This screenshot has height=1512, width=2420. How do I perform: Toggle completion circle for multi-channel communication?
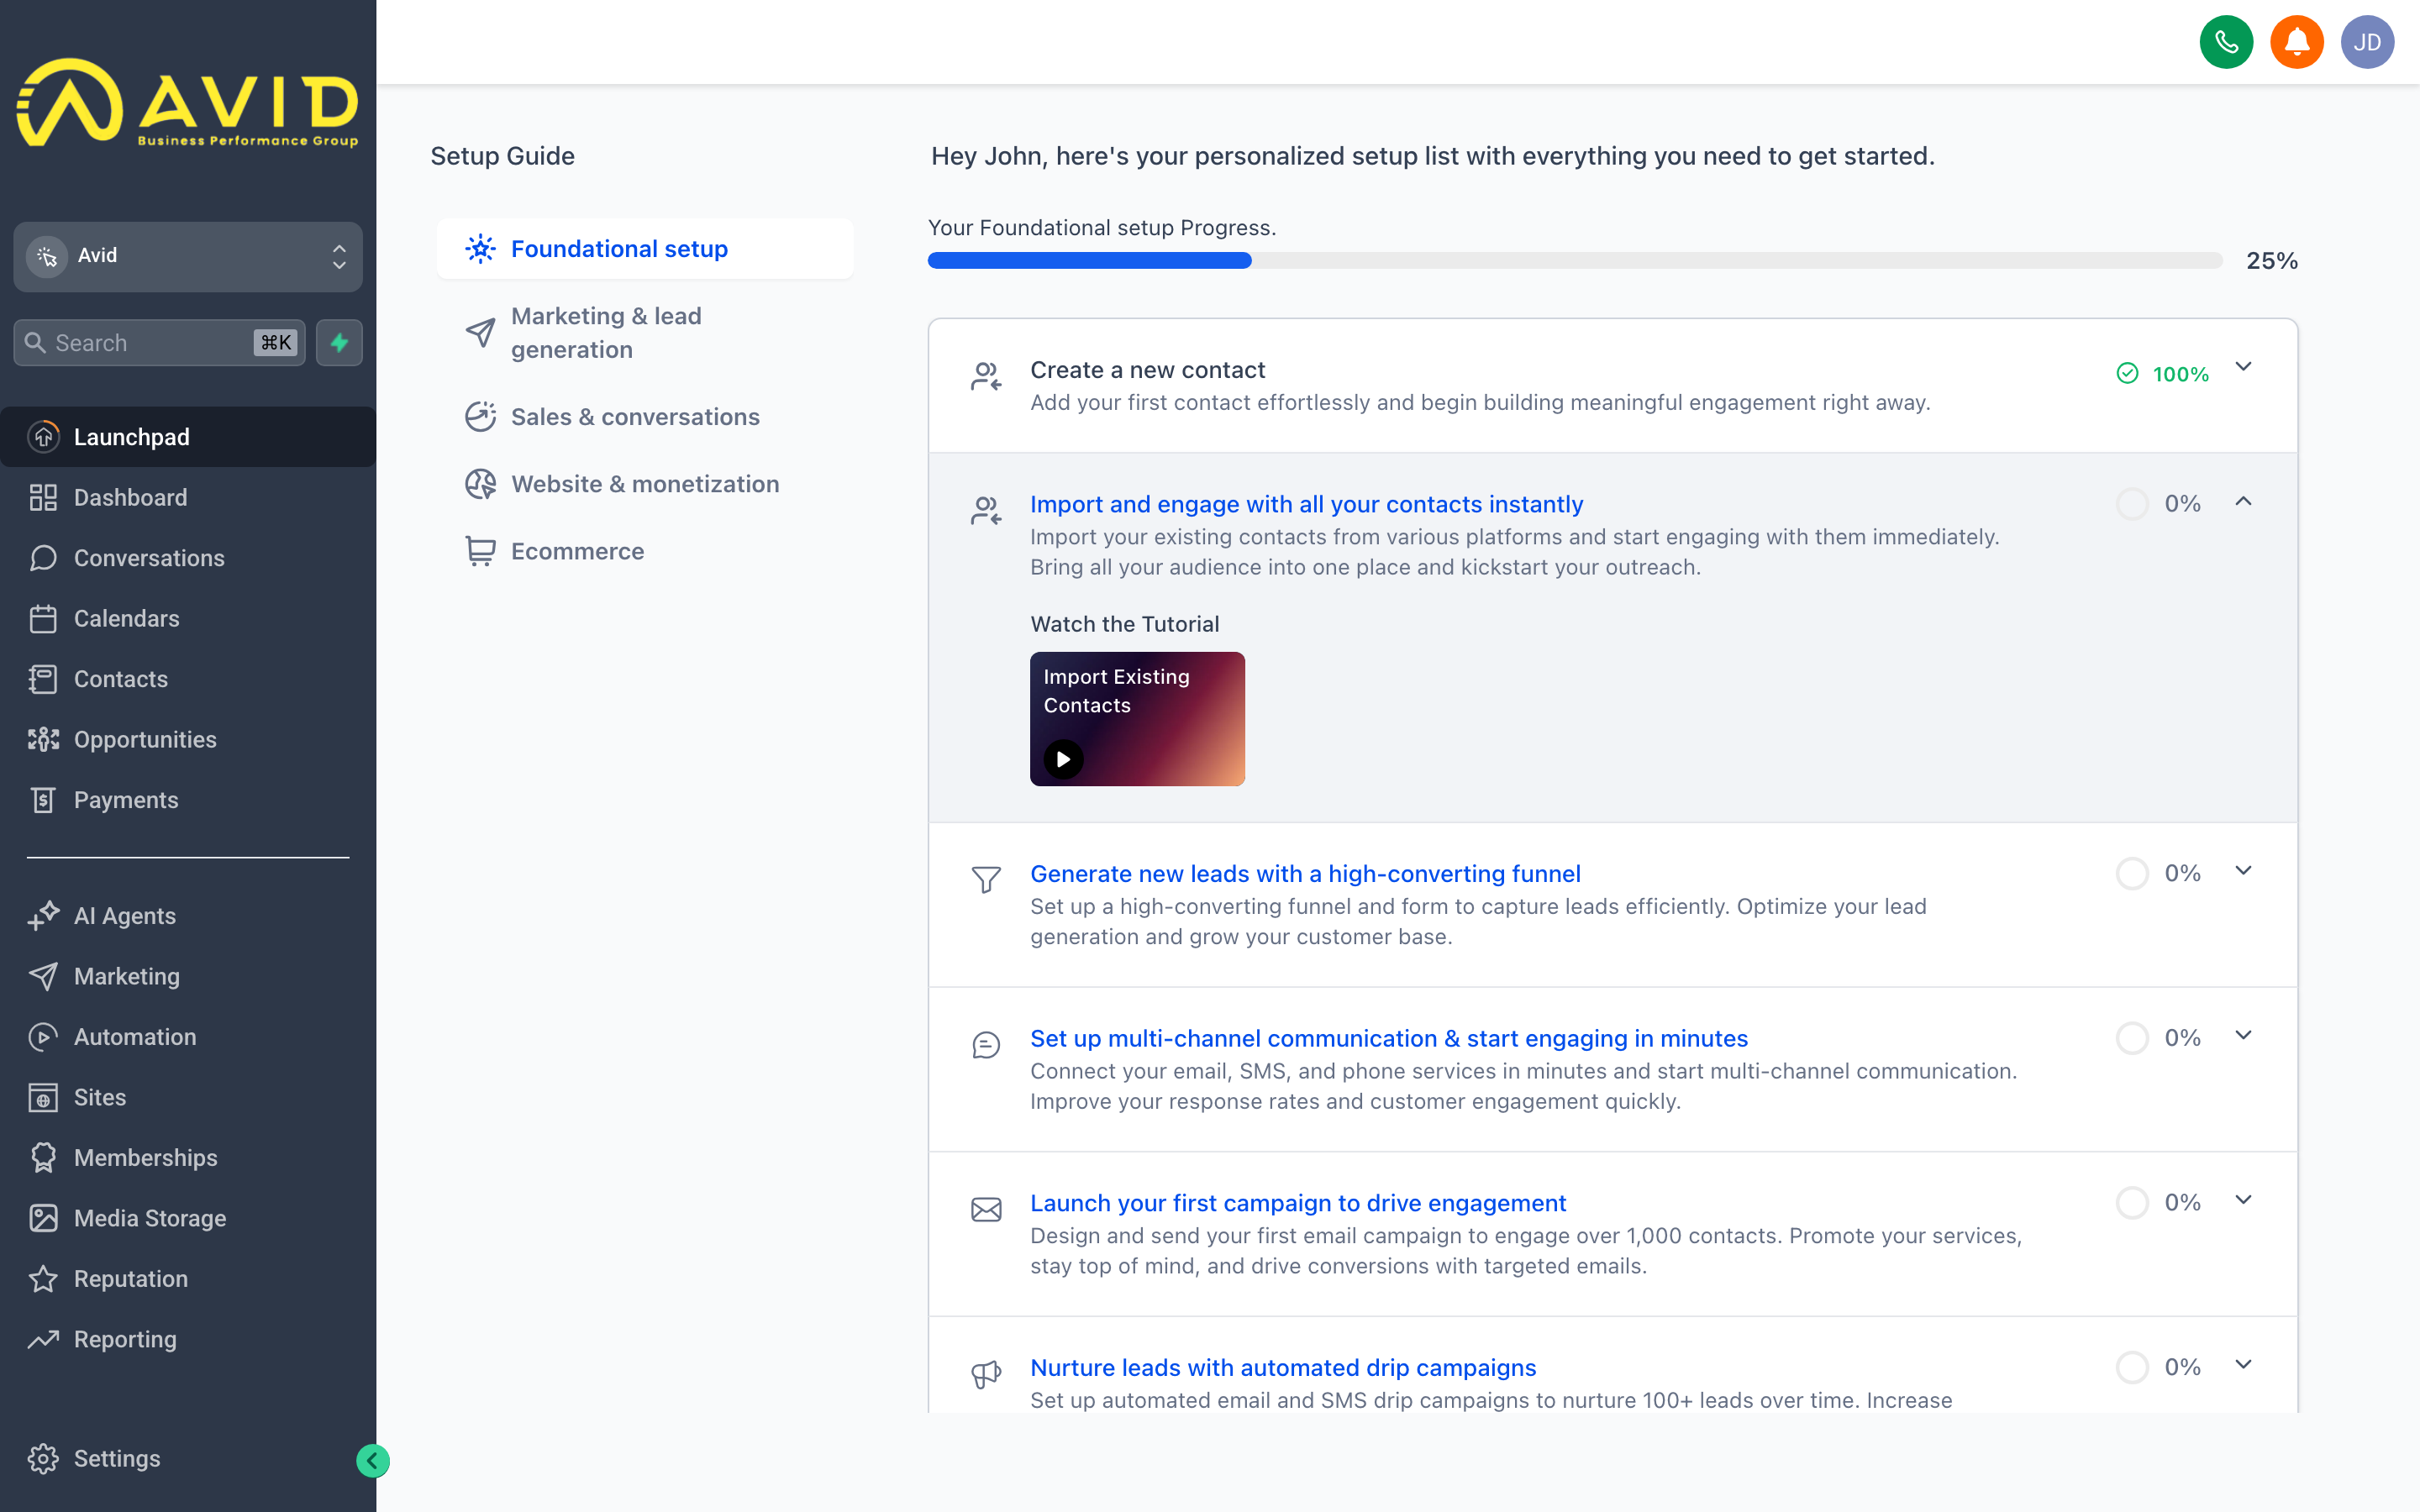[x=2132, y=1038]
